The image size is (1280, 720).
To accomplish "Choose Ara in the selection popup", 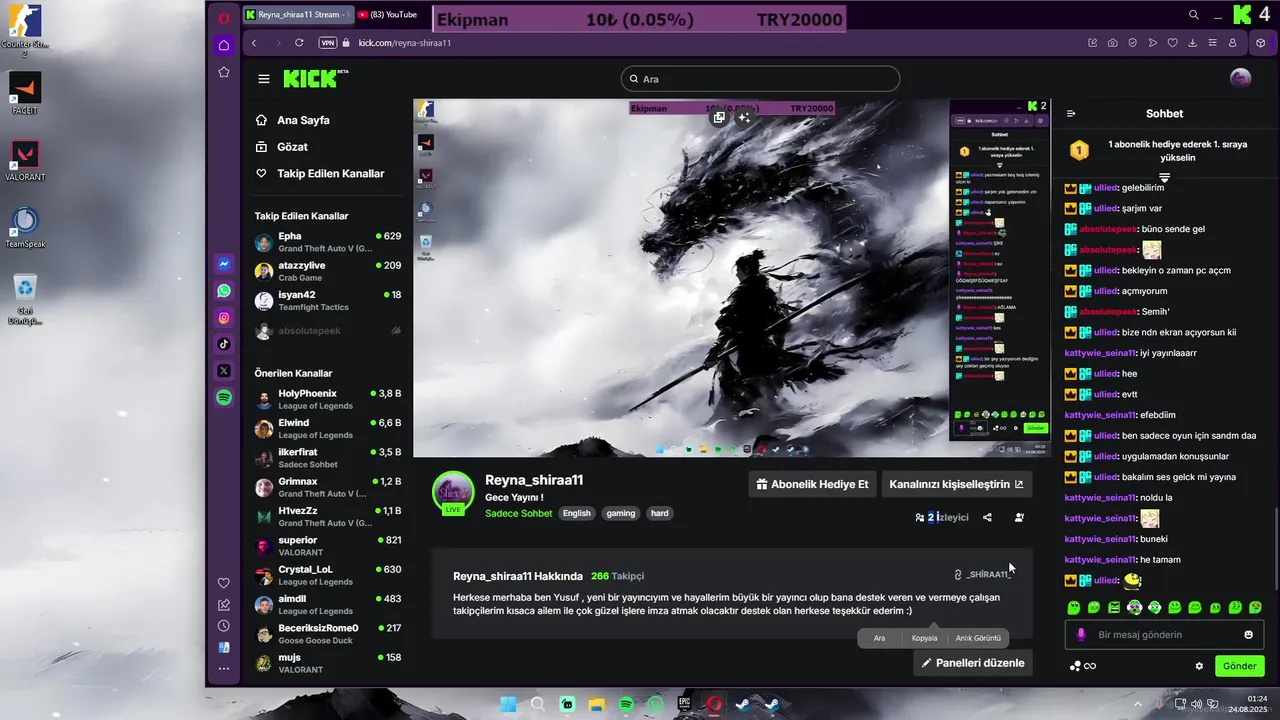I will click(879, 638).
